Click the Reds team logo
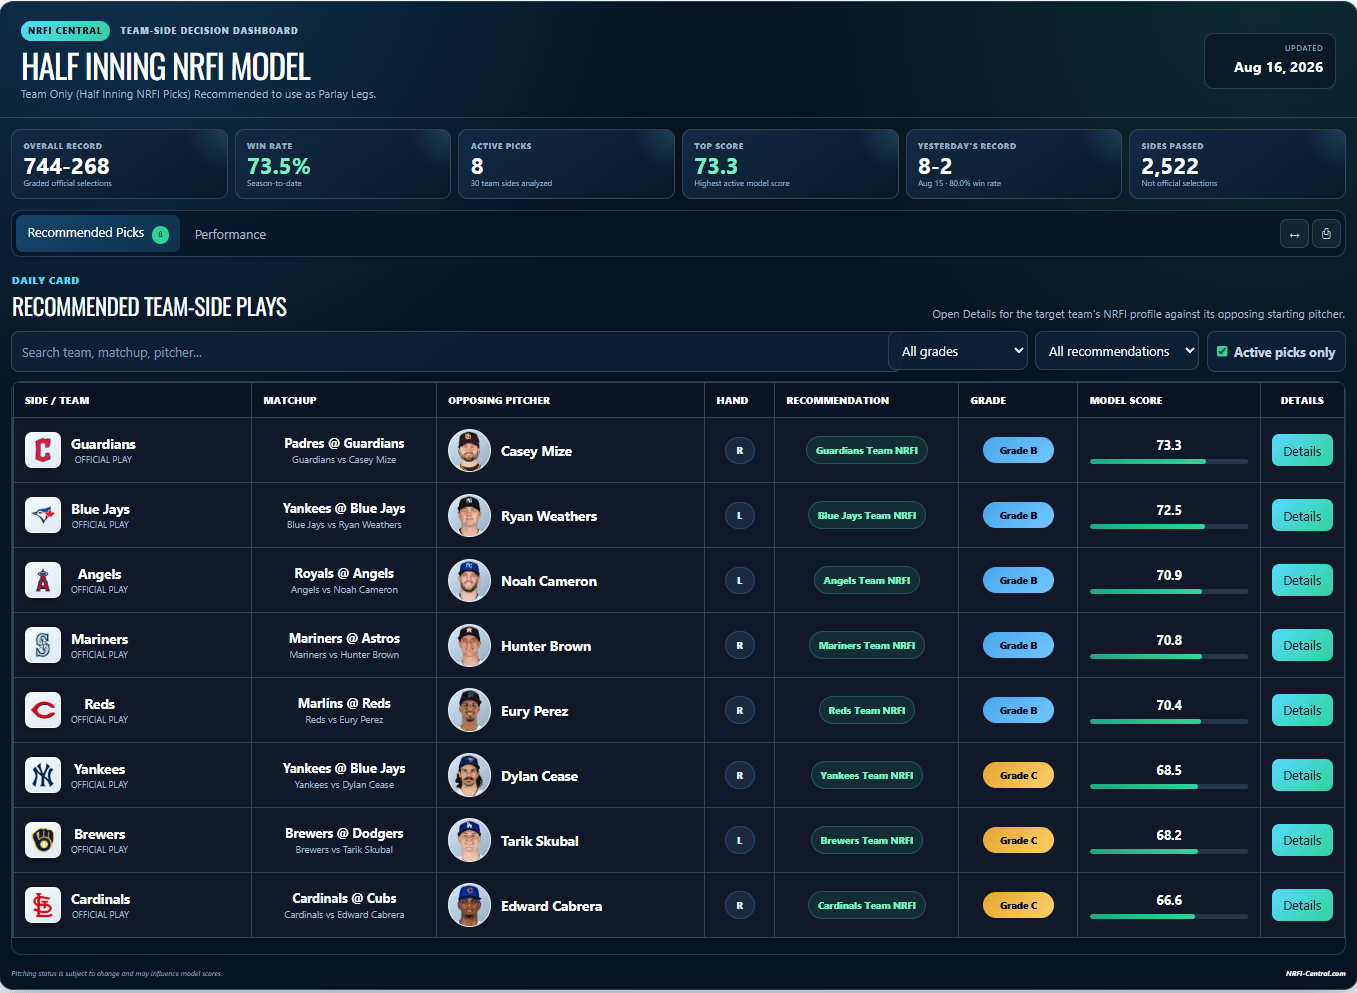The width and height of the screenshot is (1357, 993). [x=43, y=710]
